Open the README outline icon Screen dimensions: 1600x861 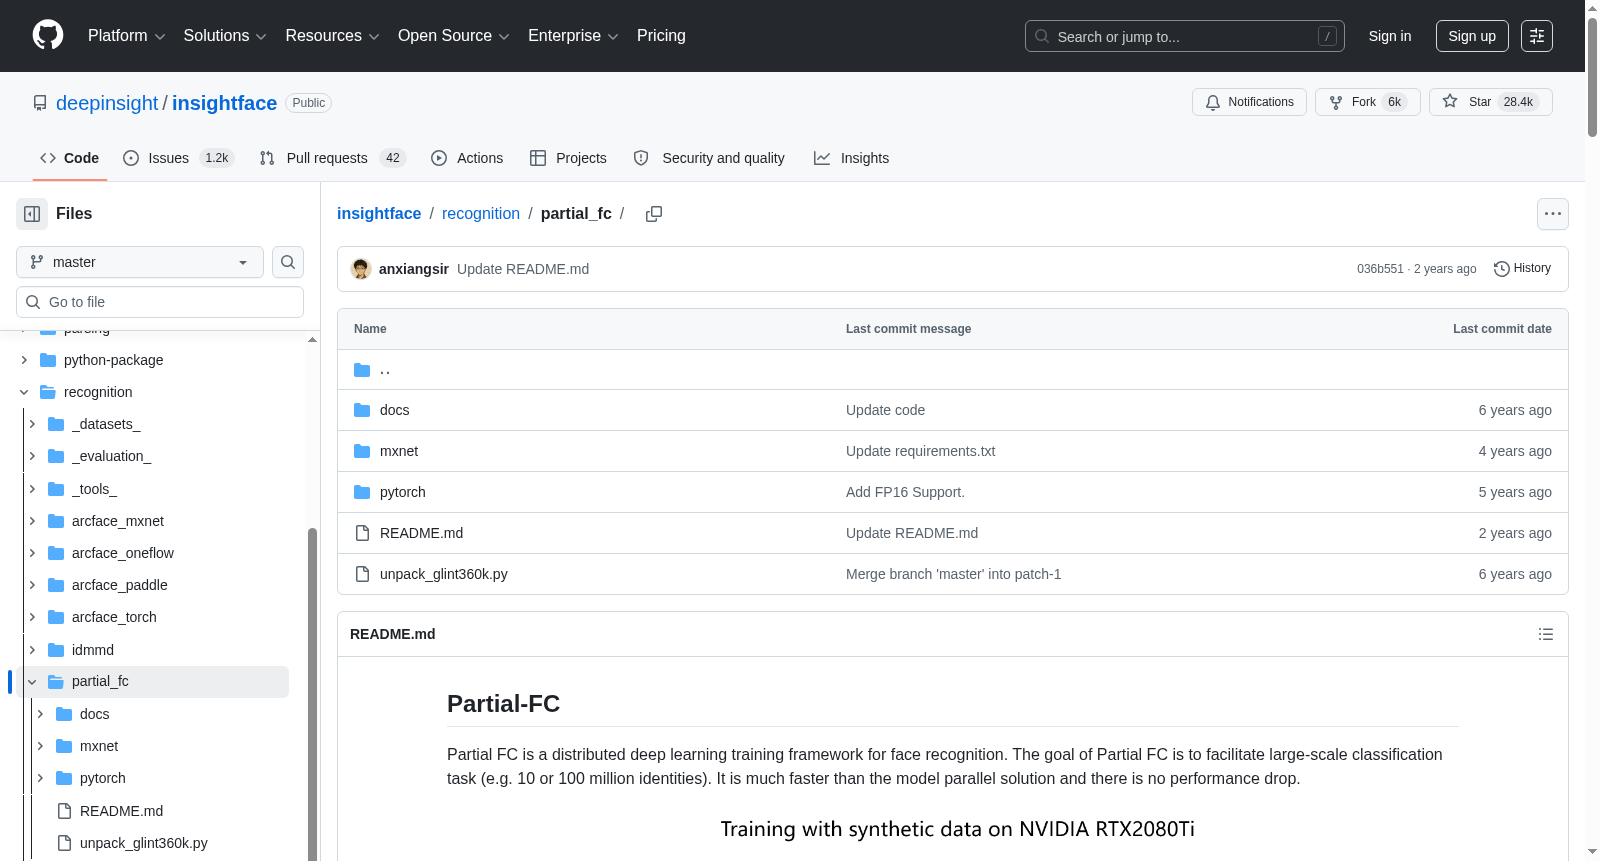tap(1546, 634)
